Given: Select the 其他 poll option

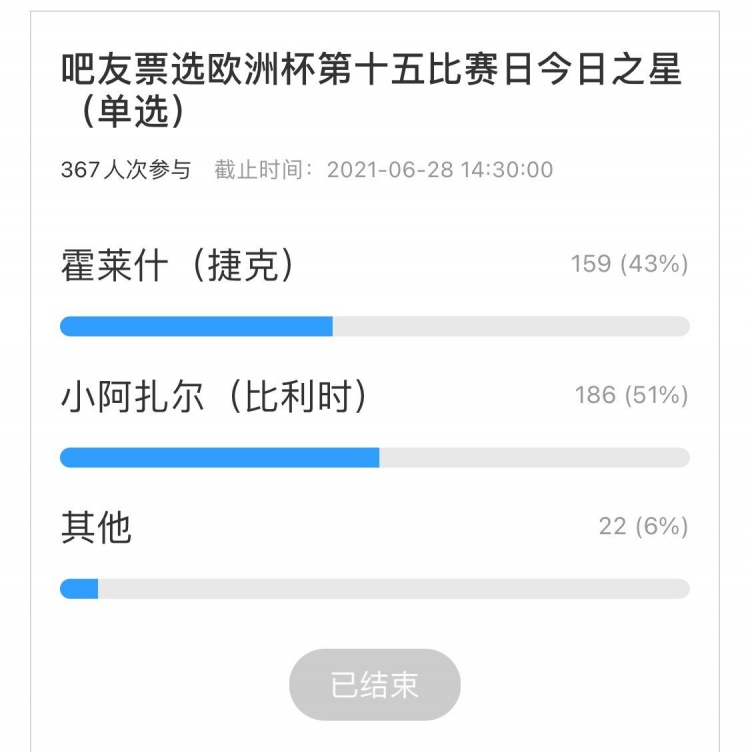Looking at the screenshot, I should (x=96, y=527).
